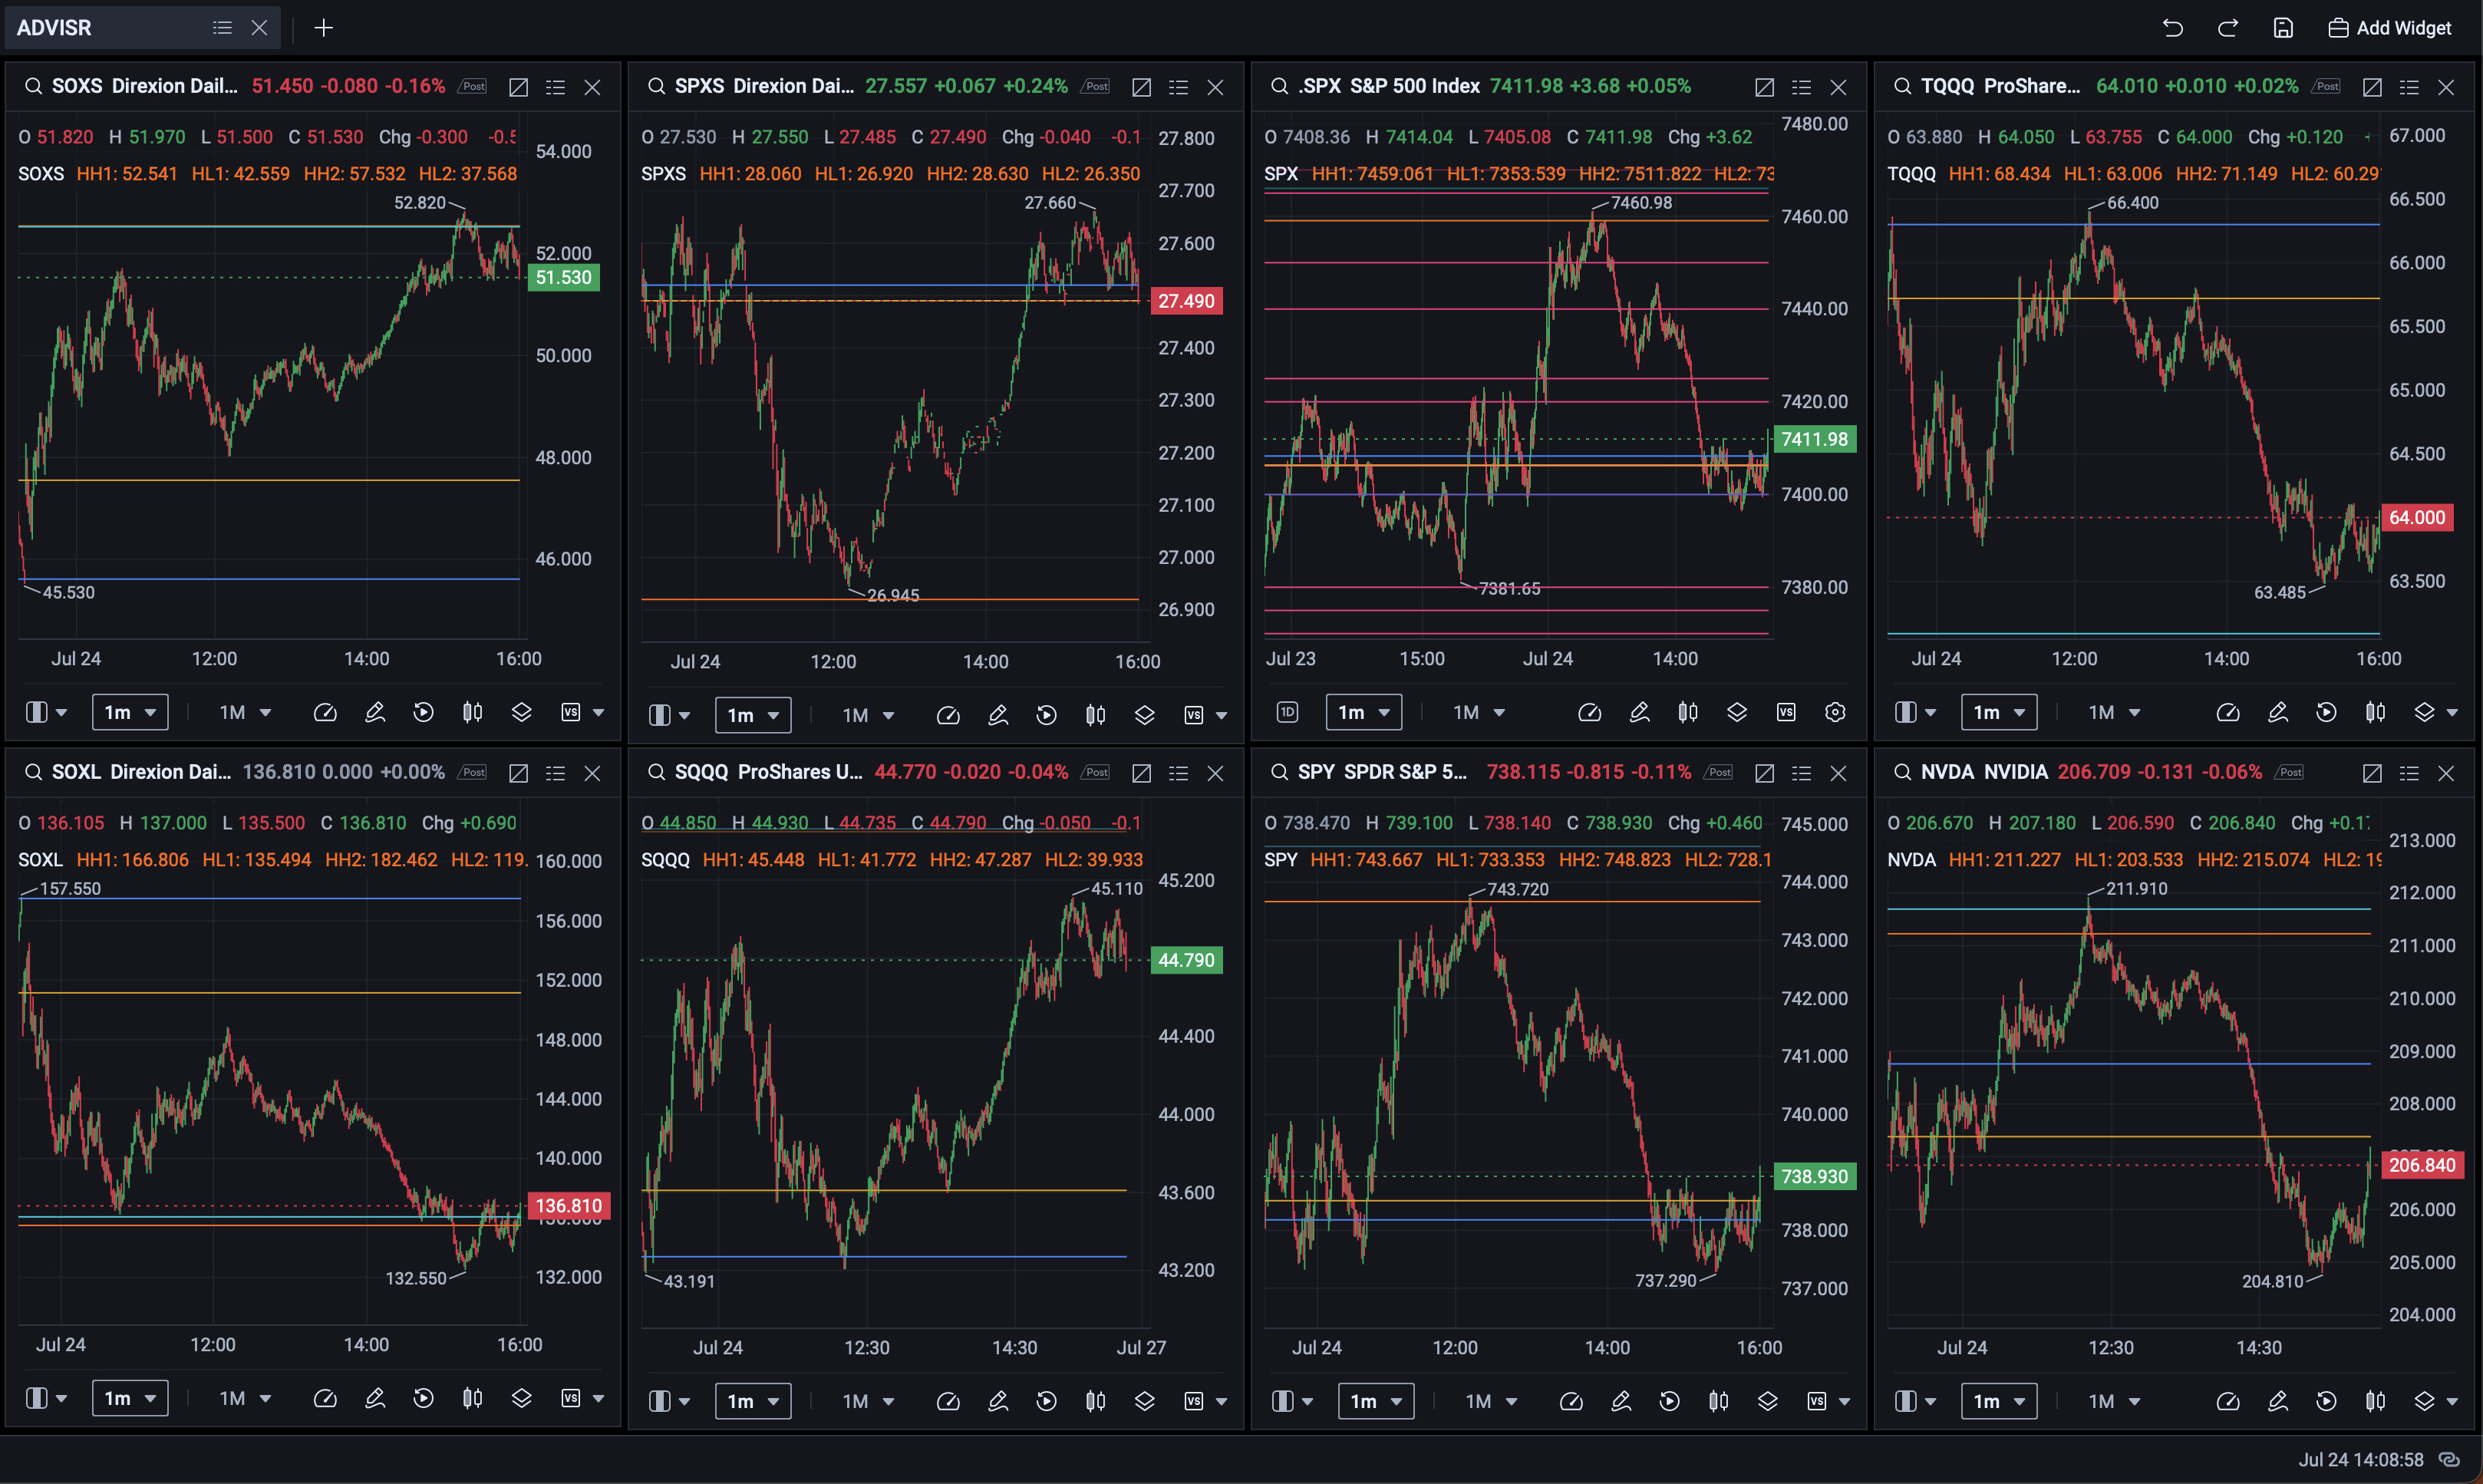
Task: Open the 1M range dropdown in .SPX
Action: (1479, 712)
